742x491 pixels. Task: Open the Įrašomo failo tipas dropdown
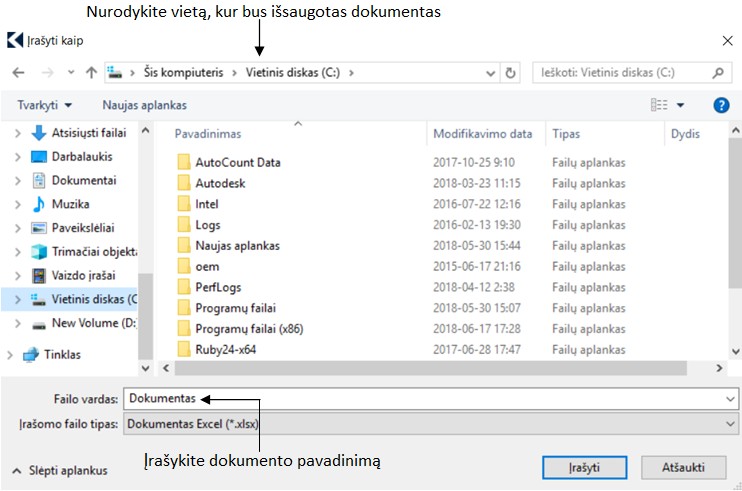tap(431, 424)
